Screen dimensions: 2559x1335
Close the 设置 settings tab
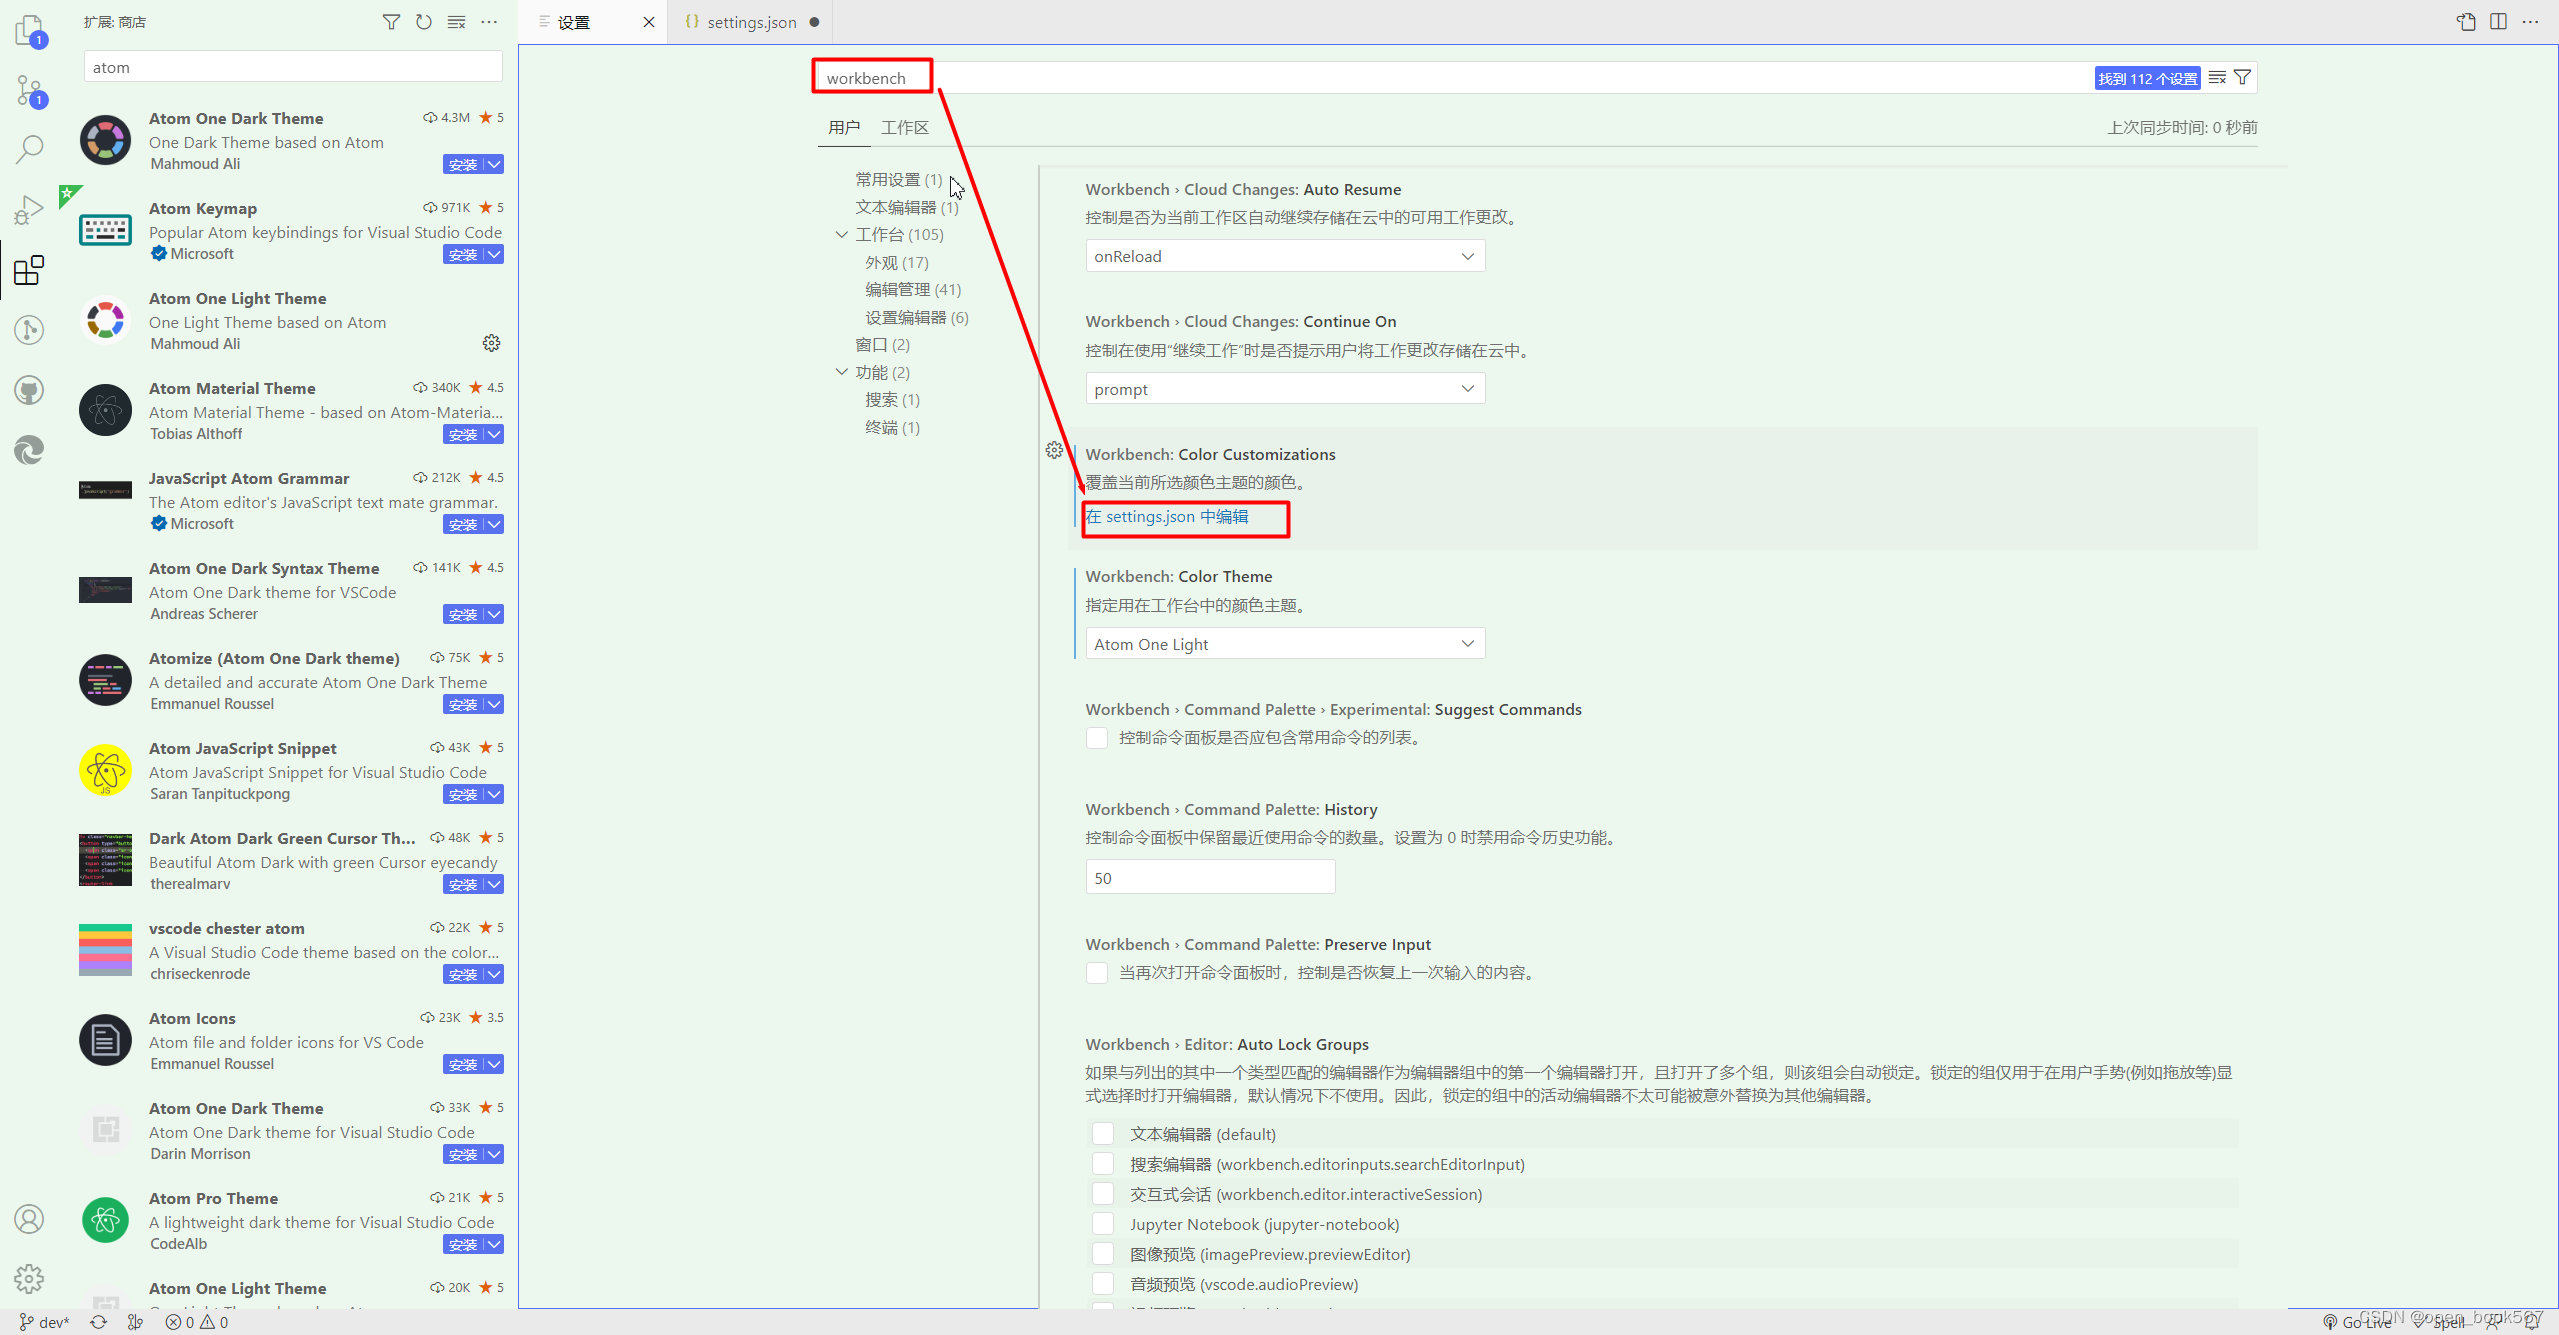(649, 22)
